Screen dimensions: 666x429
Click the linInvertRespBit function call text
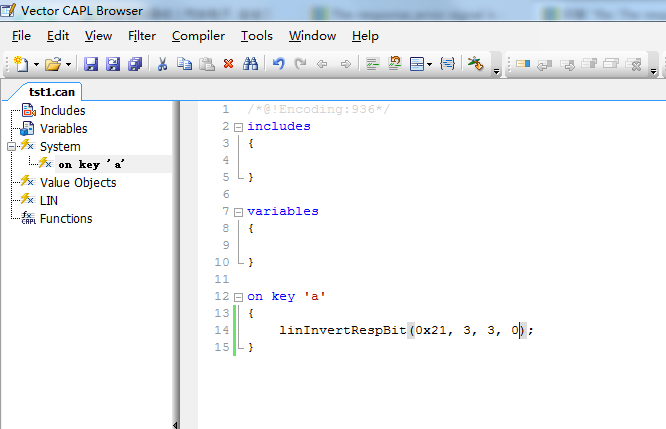342,330
